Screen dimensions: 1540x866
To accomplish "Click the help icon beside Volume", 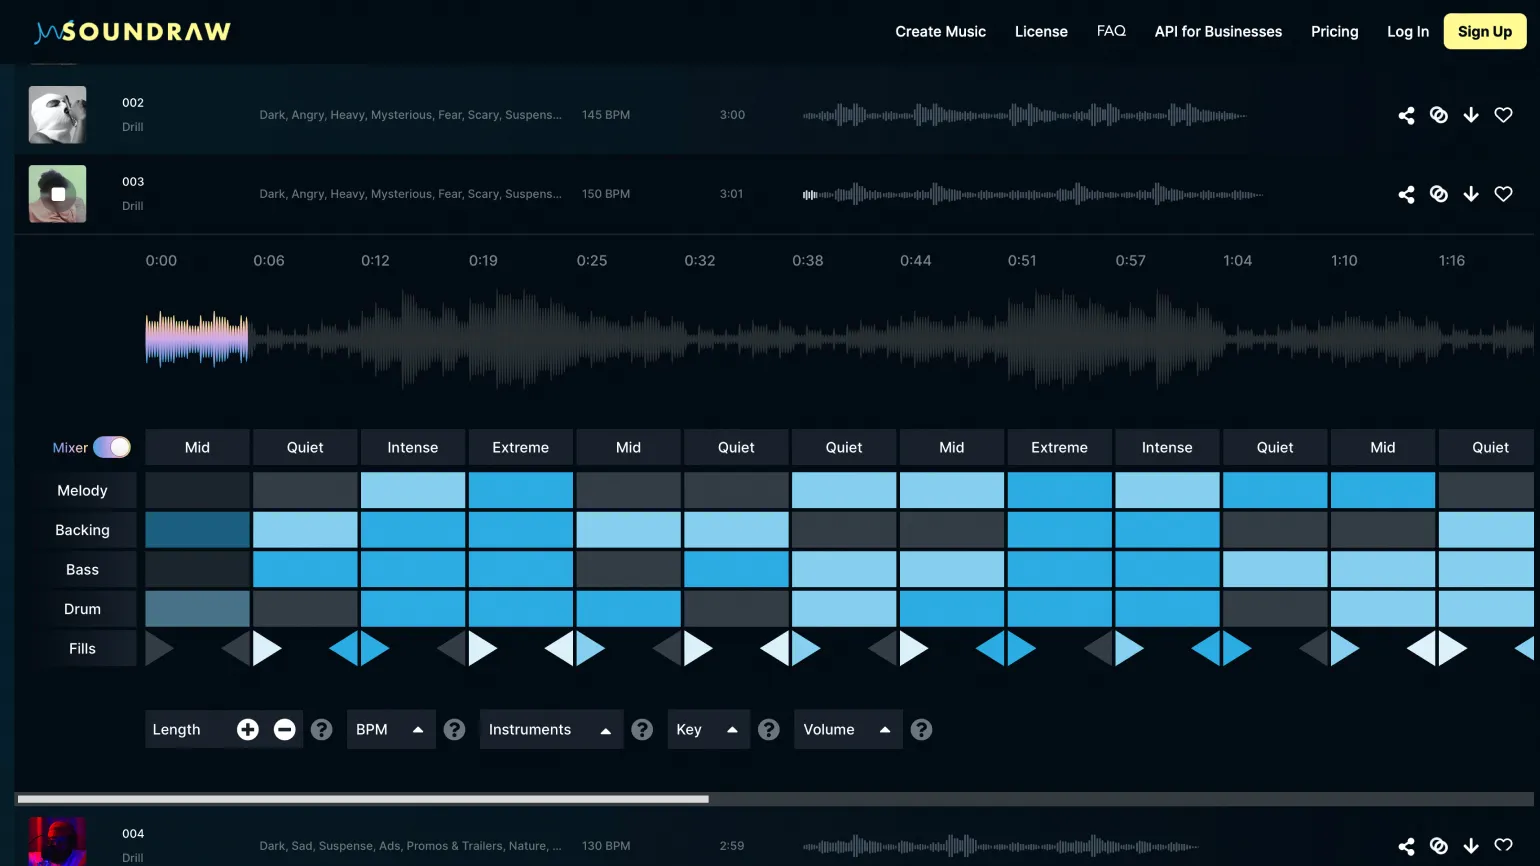I will 921,730.
